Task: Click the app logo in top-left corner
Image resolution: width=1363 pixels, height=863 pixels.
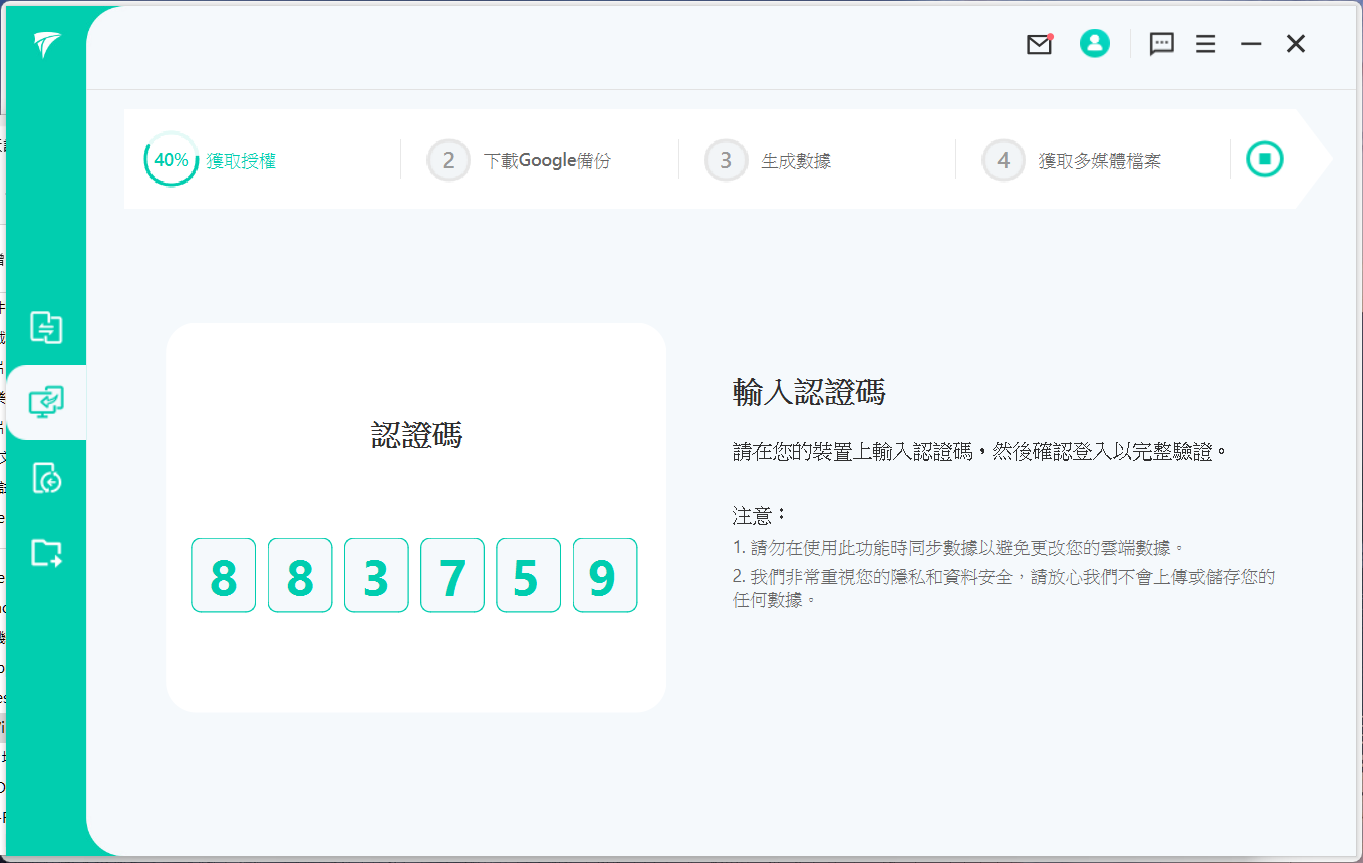Action: coord(46,45)
